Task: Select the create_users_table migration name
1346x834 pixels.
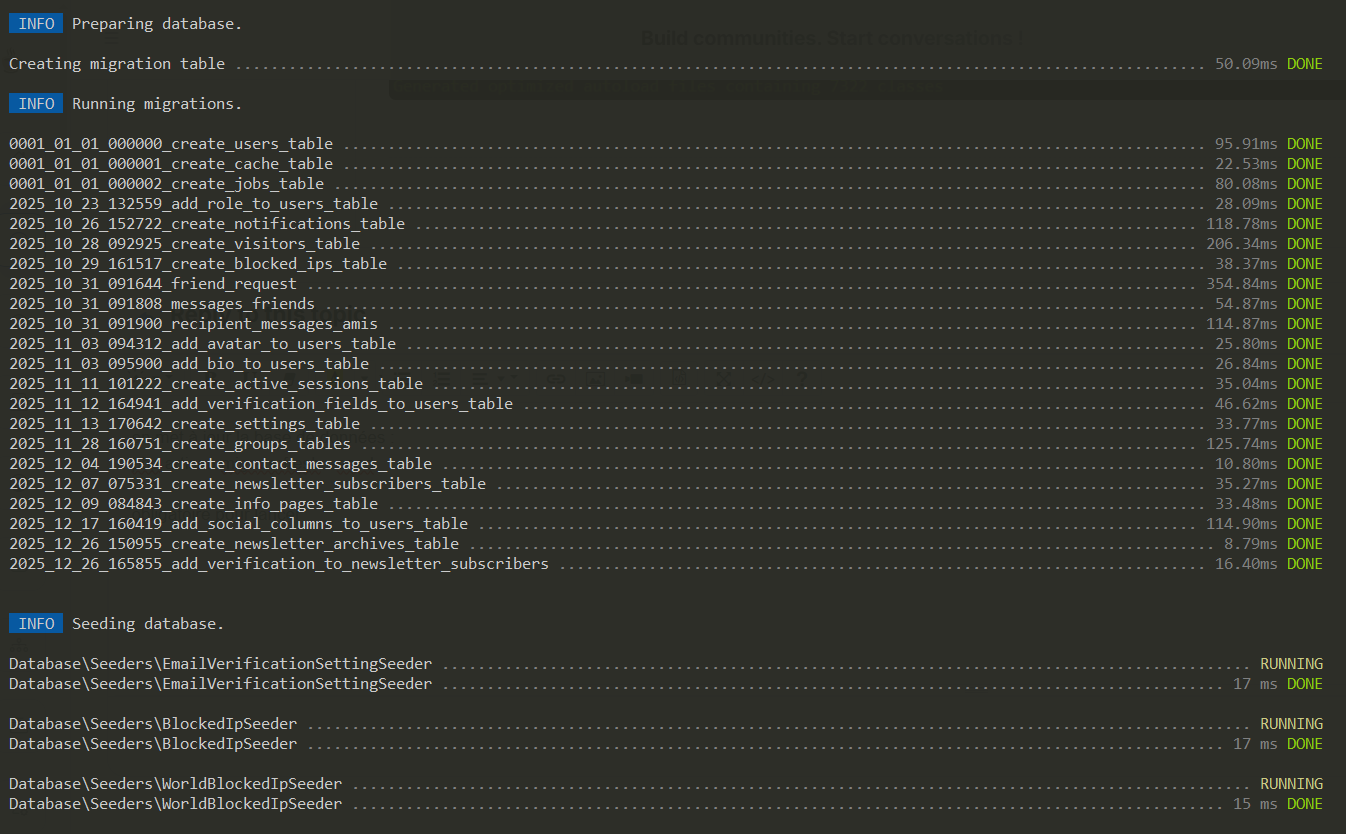Action: click(171, 144)
